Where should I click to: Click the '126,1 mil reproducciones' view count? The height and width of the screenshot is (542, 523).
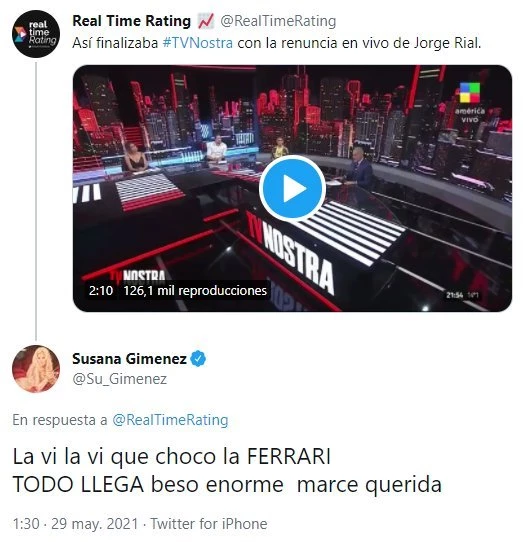195,290
